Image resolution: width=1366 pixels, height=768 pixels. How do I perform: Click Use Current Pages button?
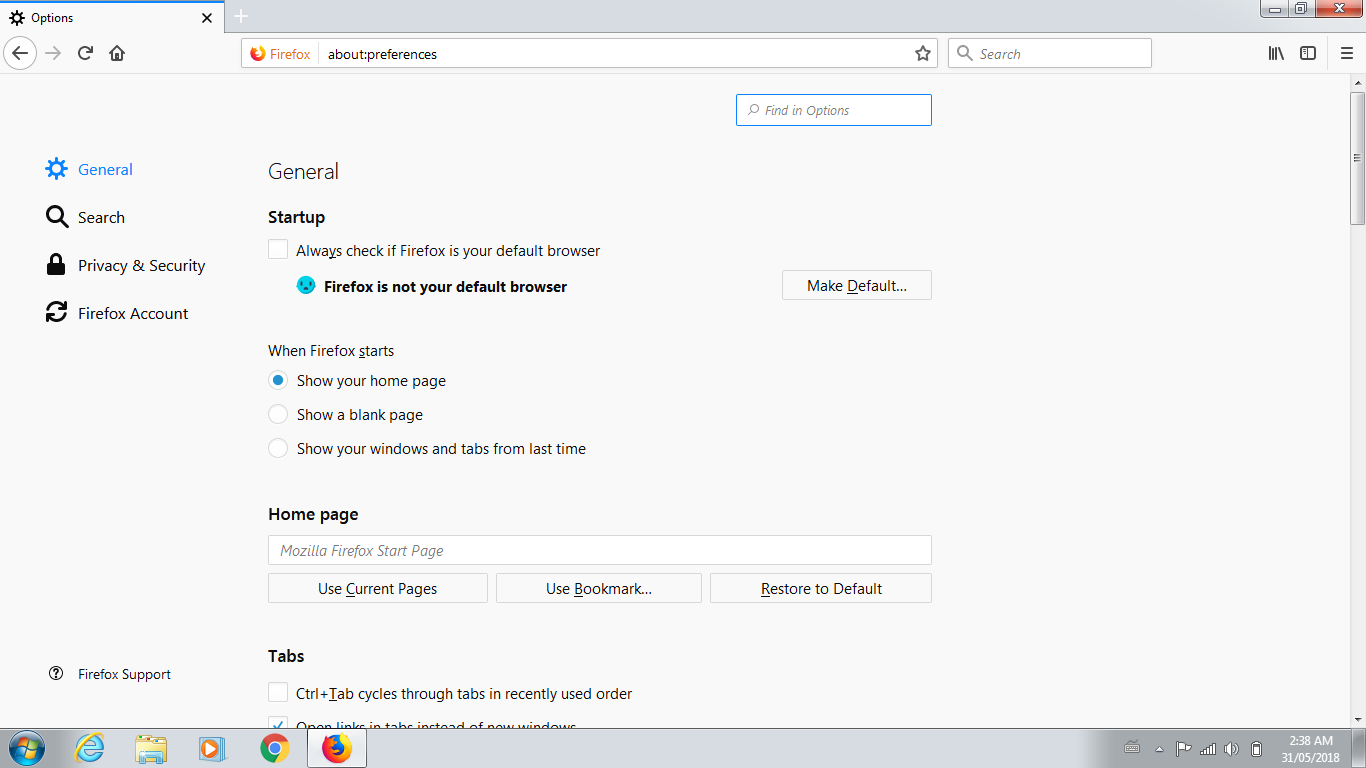(x=378, y=588)
